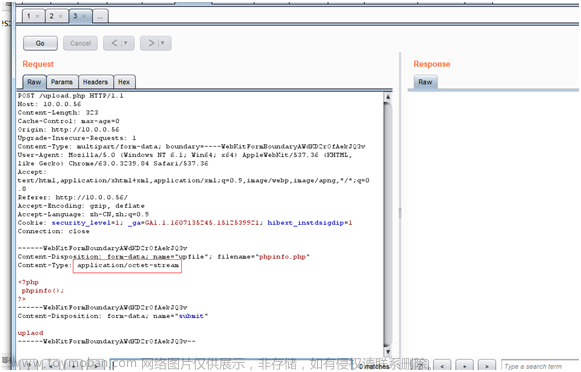Screen dimensions: 581x372
Task: Click the 'Accept-Encoding: gzip, deflate' header
Action: pos(81,206)
